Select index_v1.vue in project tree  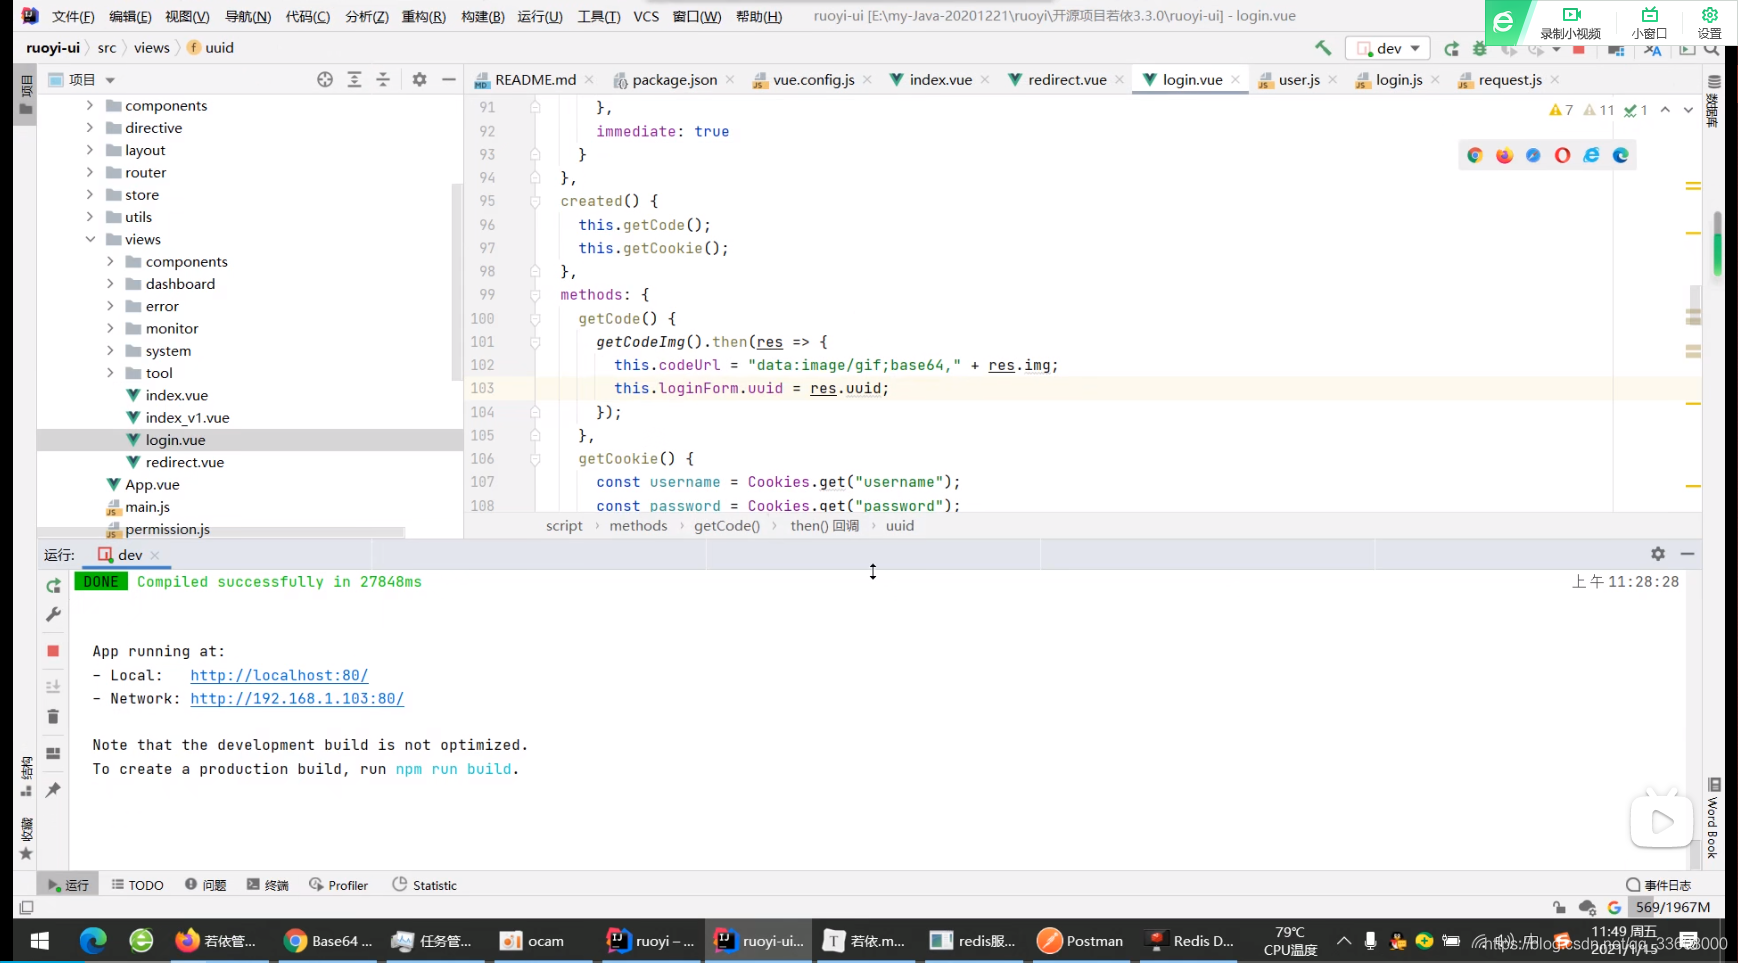pyautogui.click(x=187, y=418)
